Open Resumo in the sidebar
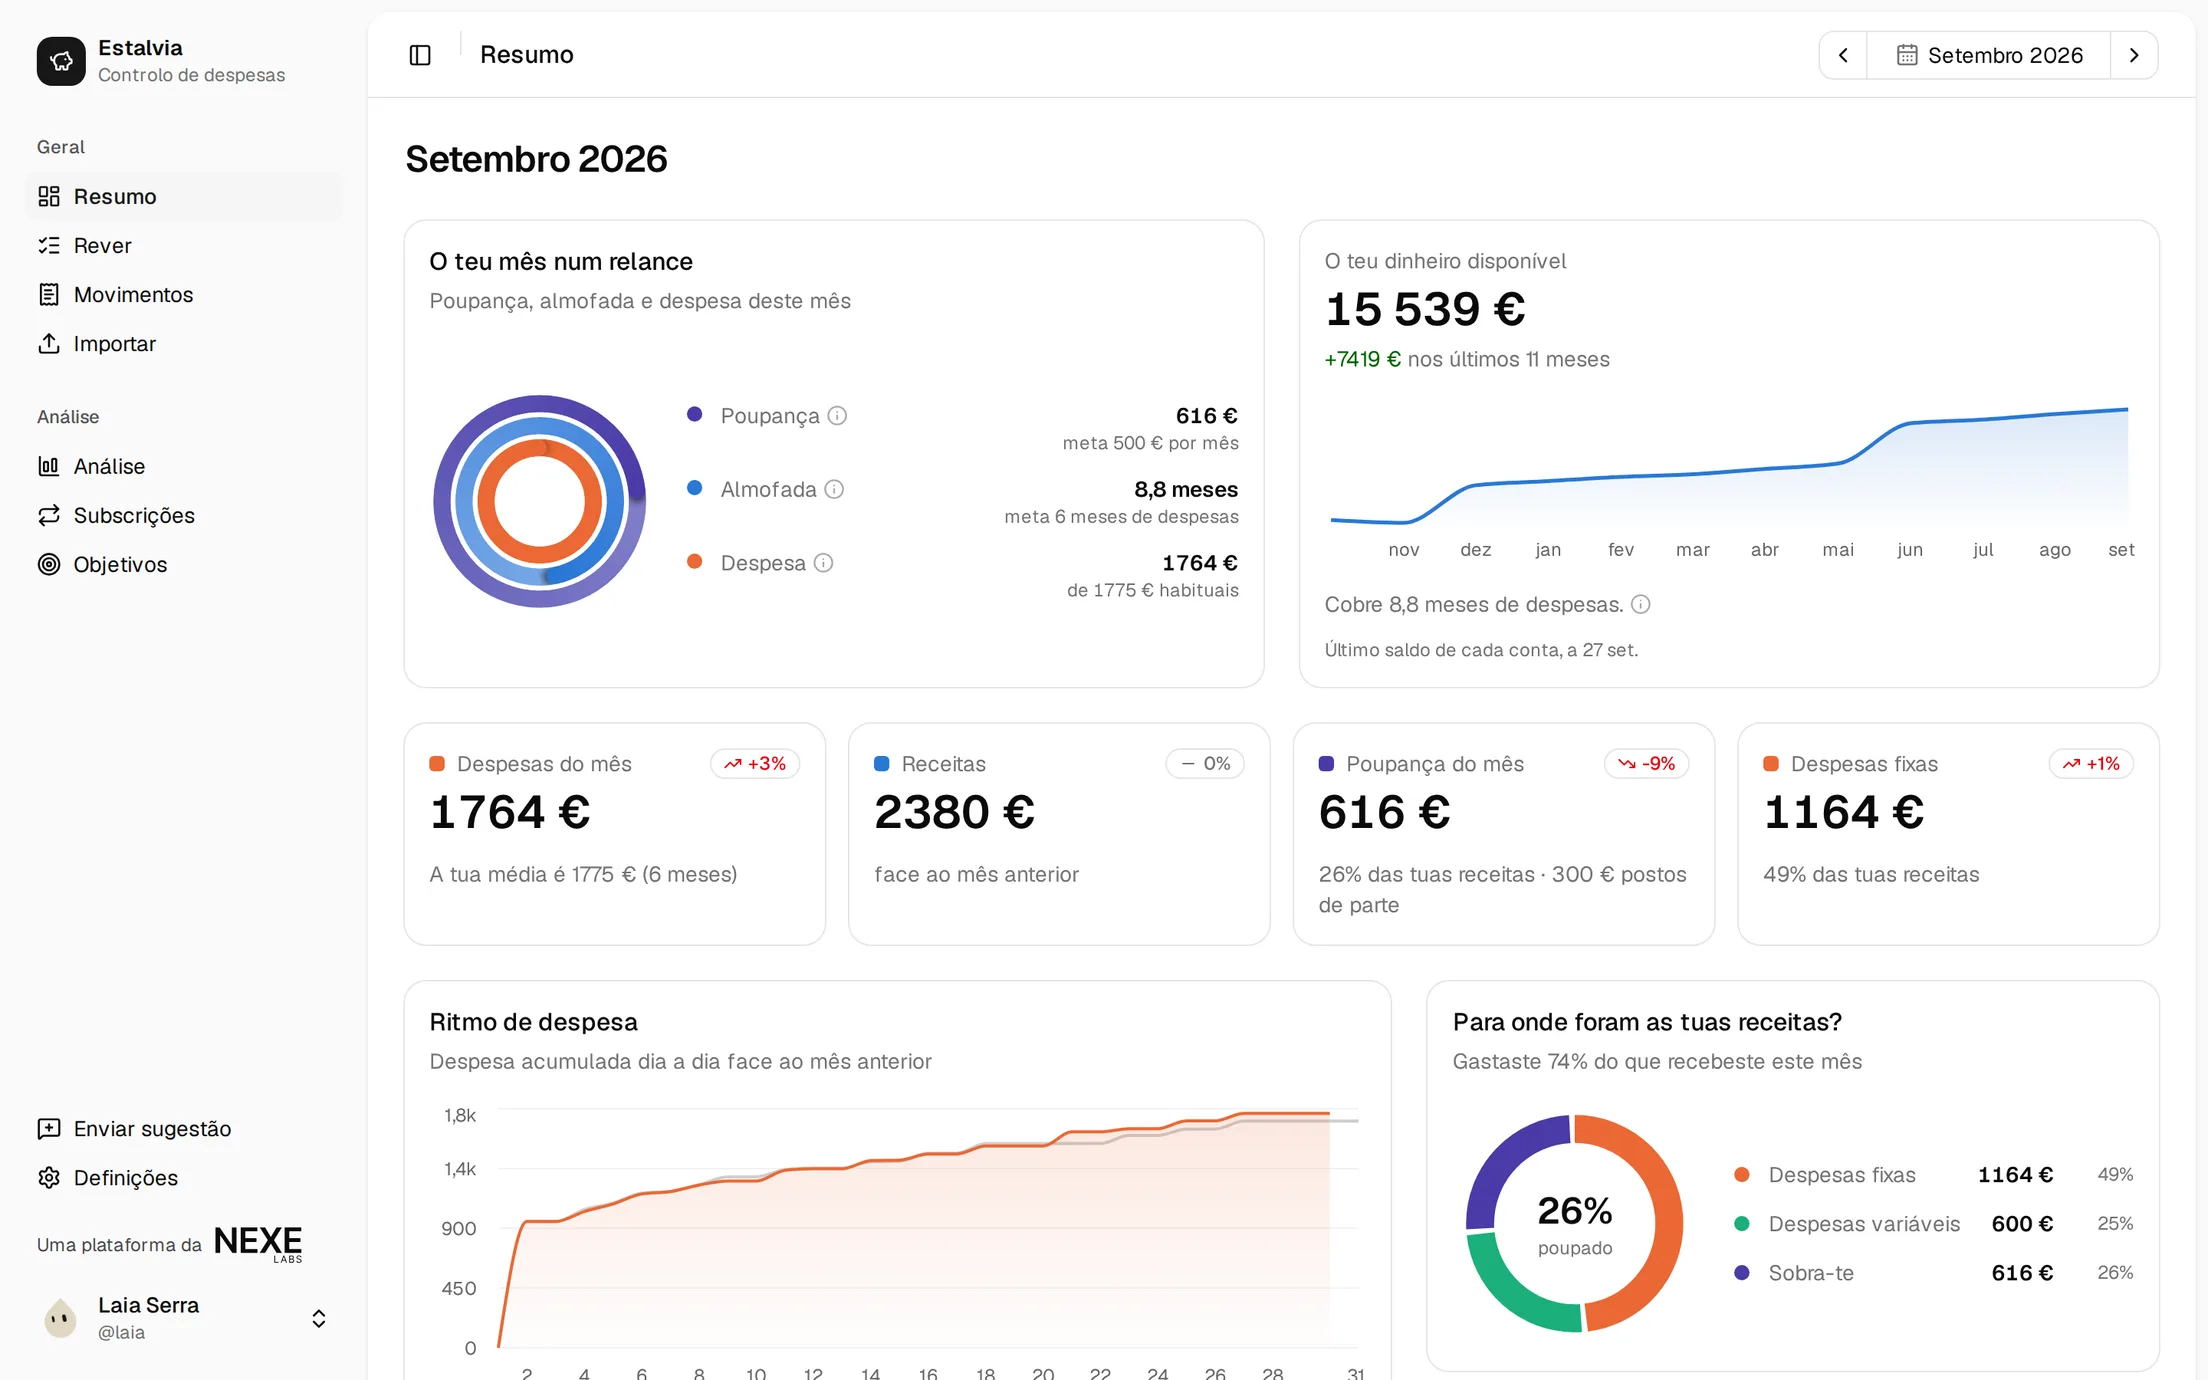The image size is (2208, 1380). point(184,196)
